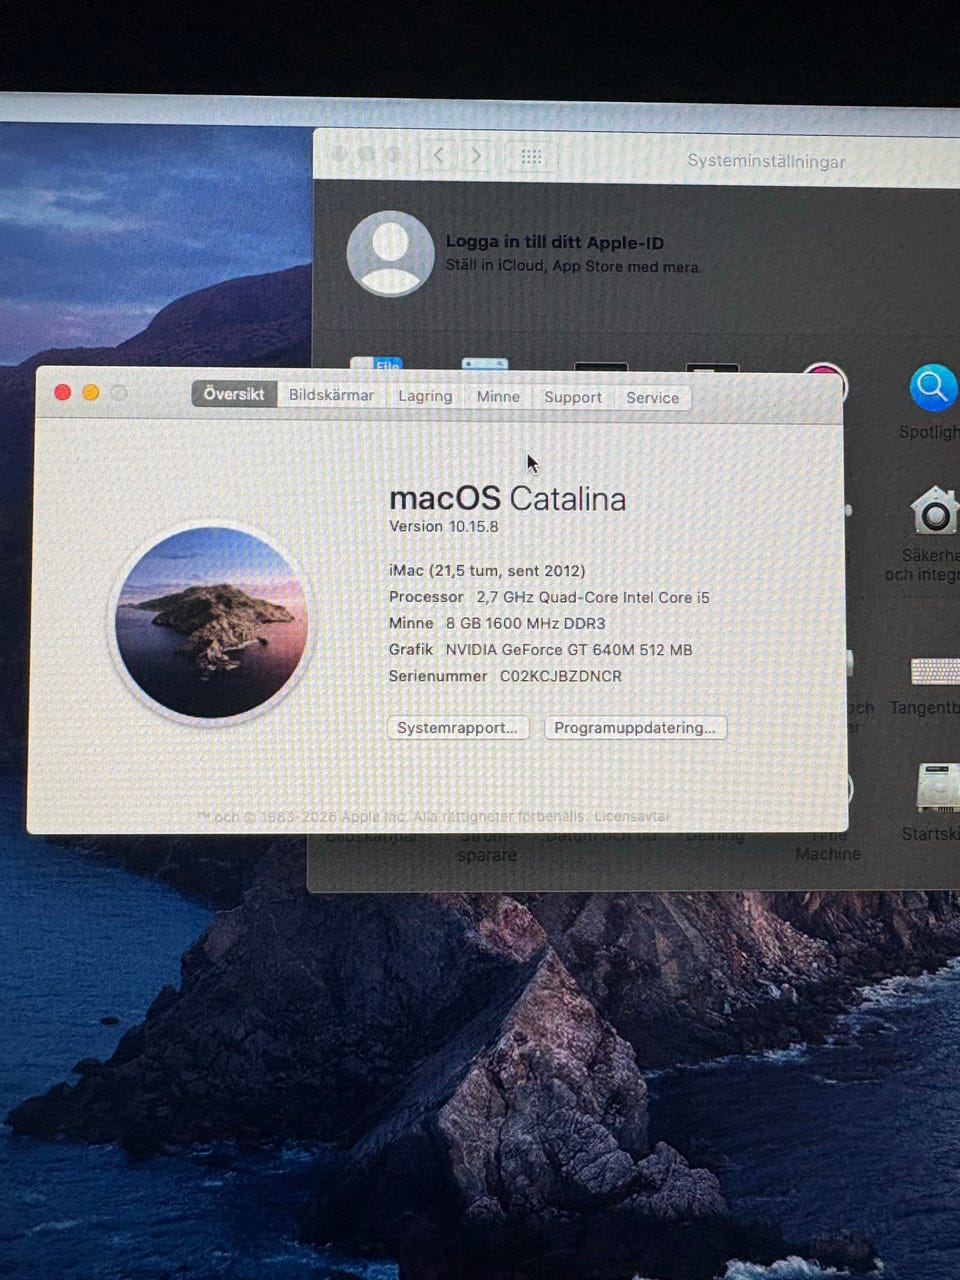Click Logga in till ditt Apple-ID
This screenshot has width=960, height=1280.
(554, 242)
